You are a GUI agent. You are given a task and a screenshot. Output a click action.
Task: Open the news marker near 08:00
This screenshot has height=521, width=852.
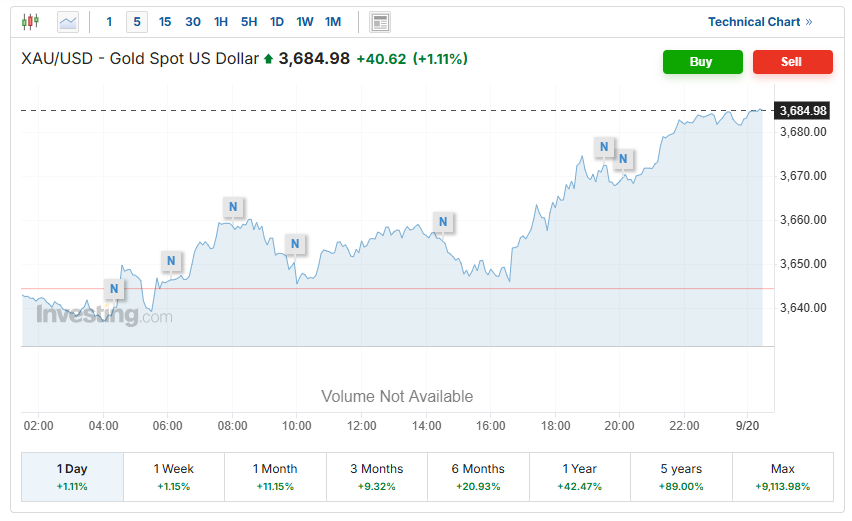[x=232, y=208]
